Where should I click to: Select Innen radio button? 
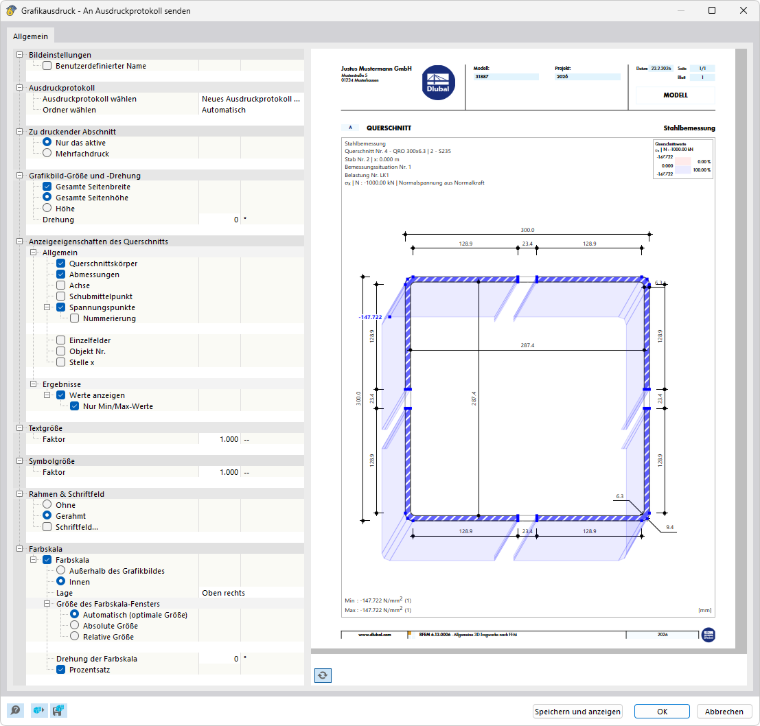coord(61,582)
